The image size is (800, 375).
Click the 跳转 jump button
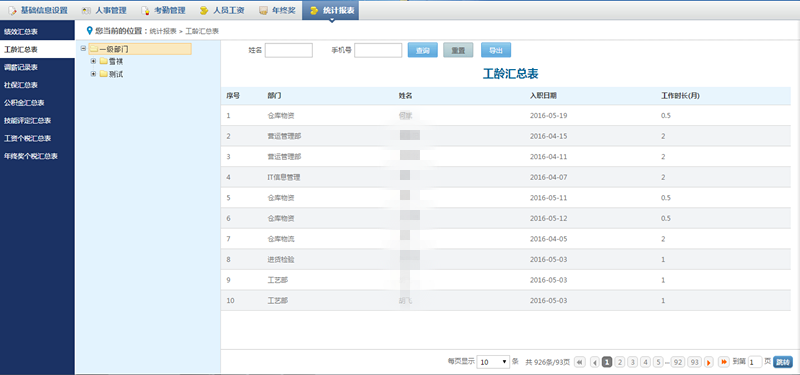point(783,362)
